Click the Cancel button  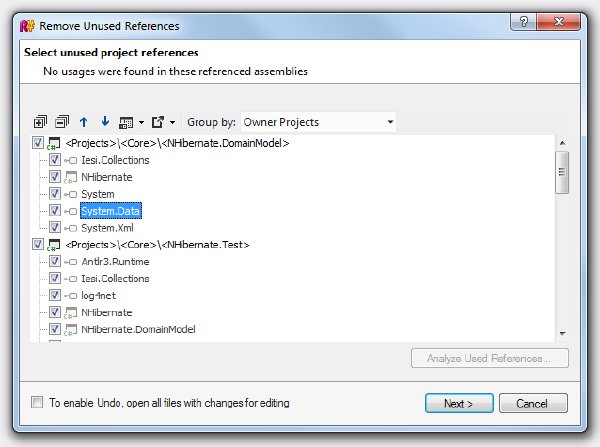tap(533, 403)
